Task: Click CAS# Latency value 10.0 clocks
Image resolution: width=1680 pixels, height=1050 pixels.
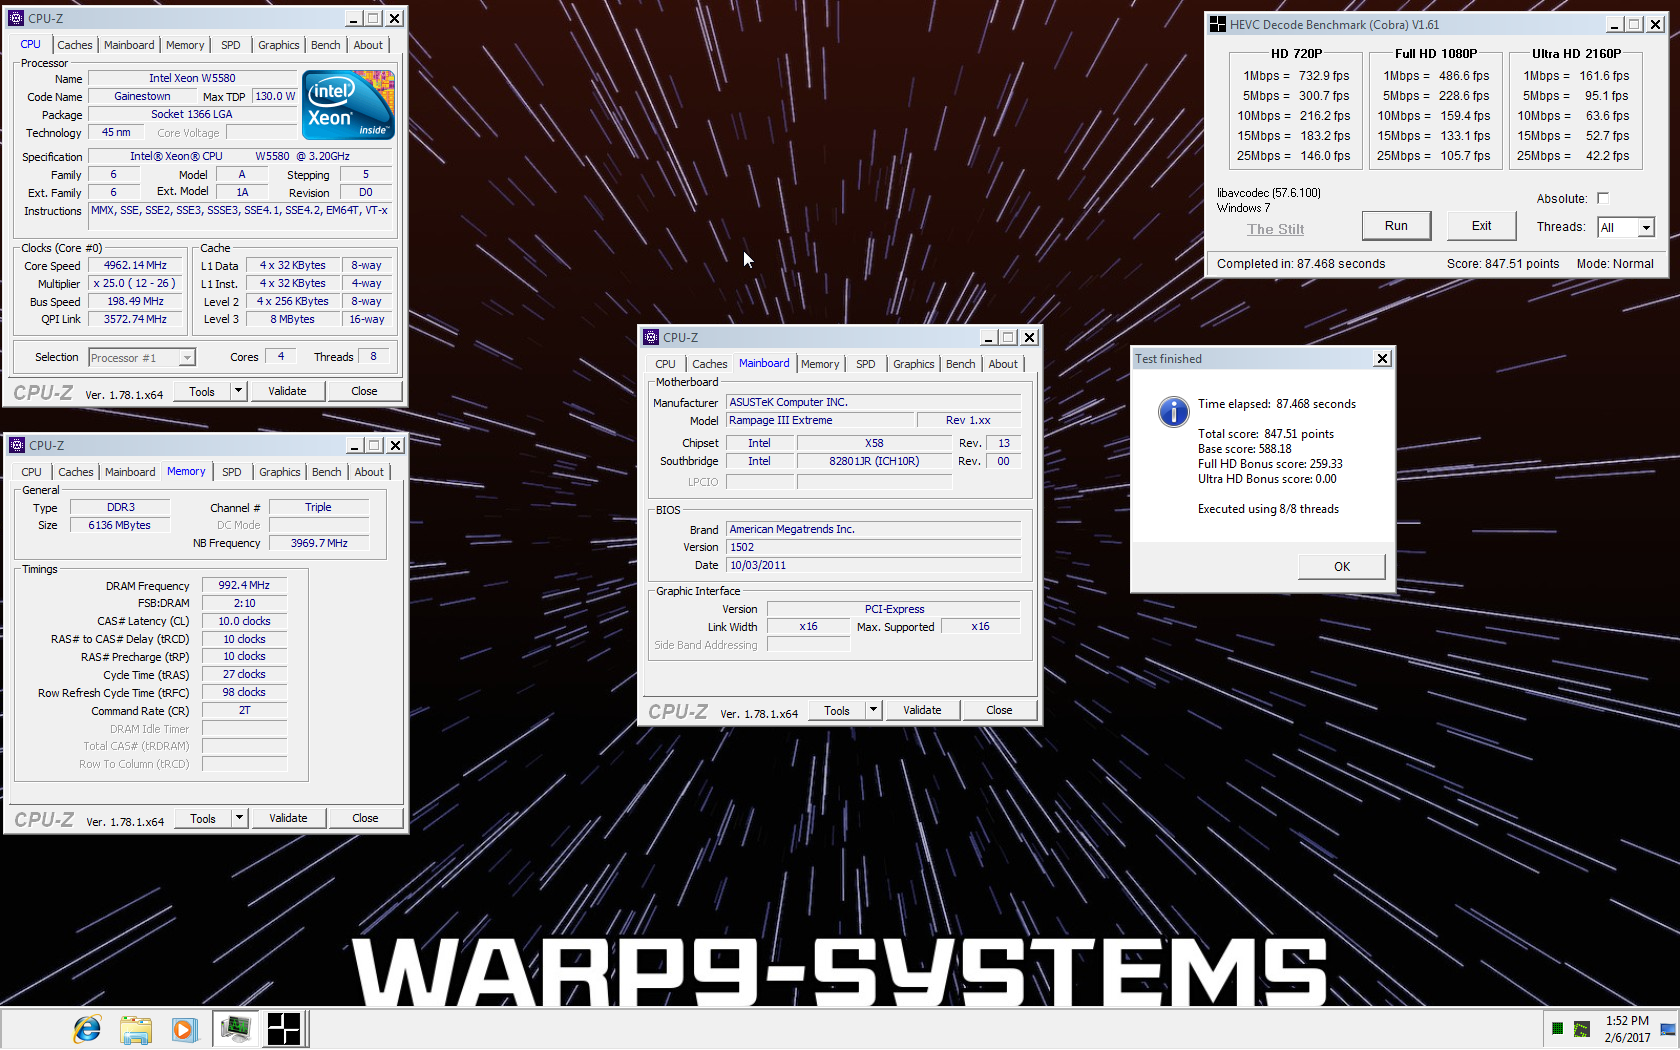Action: pos(244,621)
